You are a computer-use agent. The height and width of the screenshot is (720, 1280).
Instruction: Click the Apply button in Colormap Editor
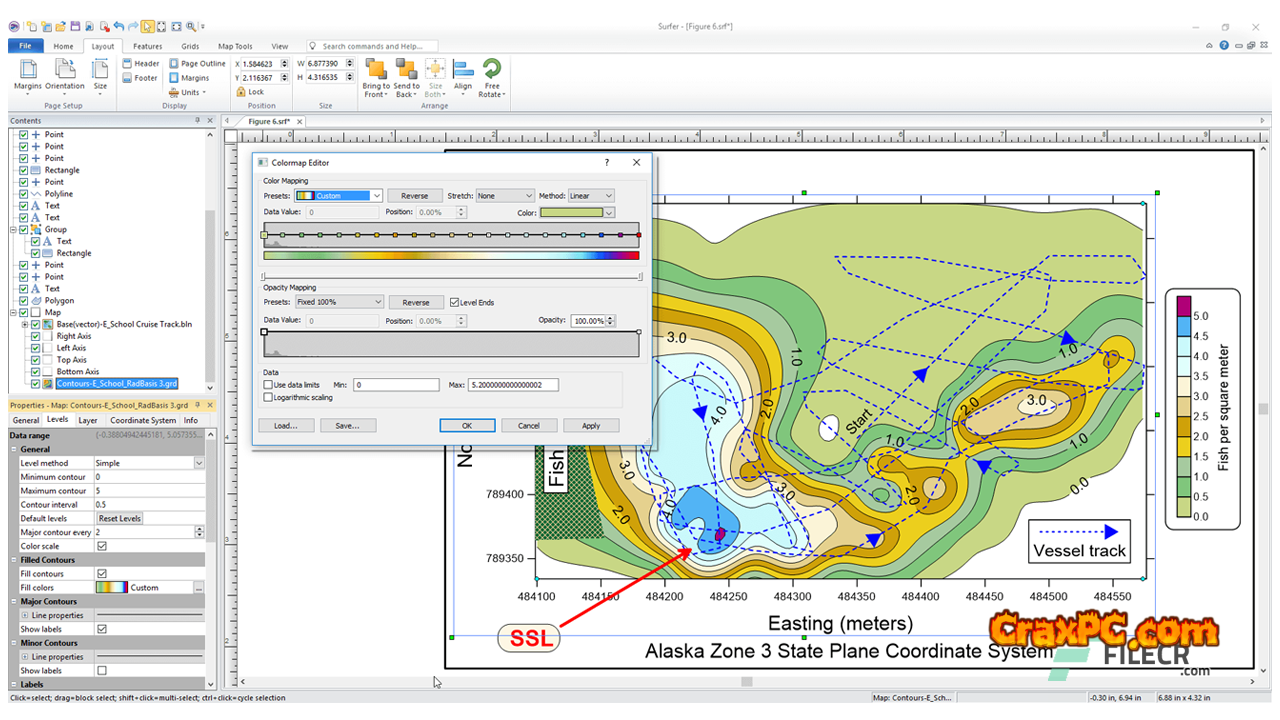tap(591, 426)
